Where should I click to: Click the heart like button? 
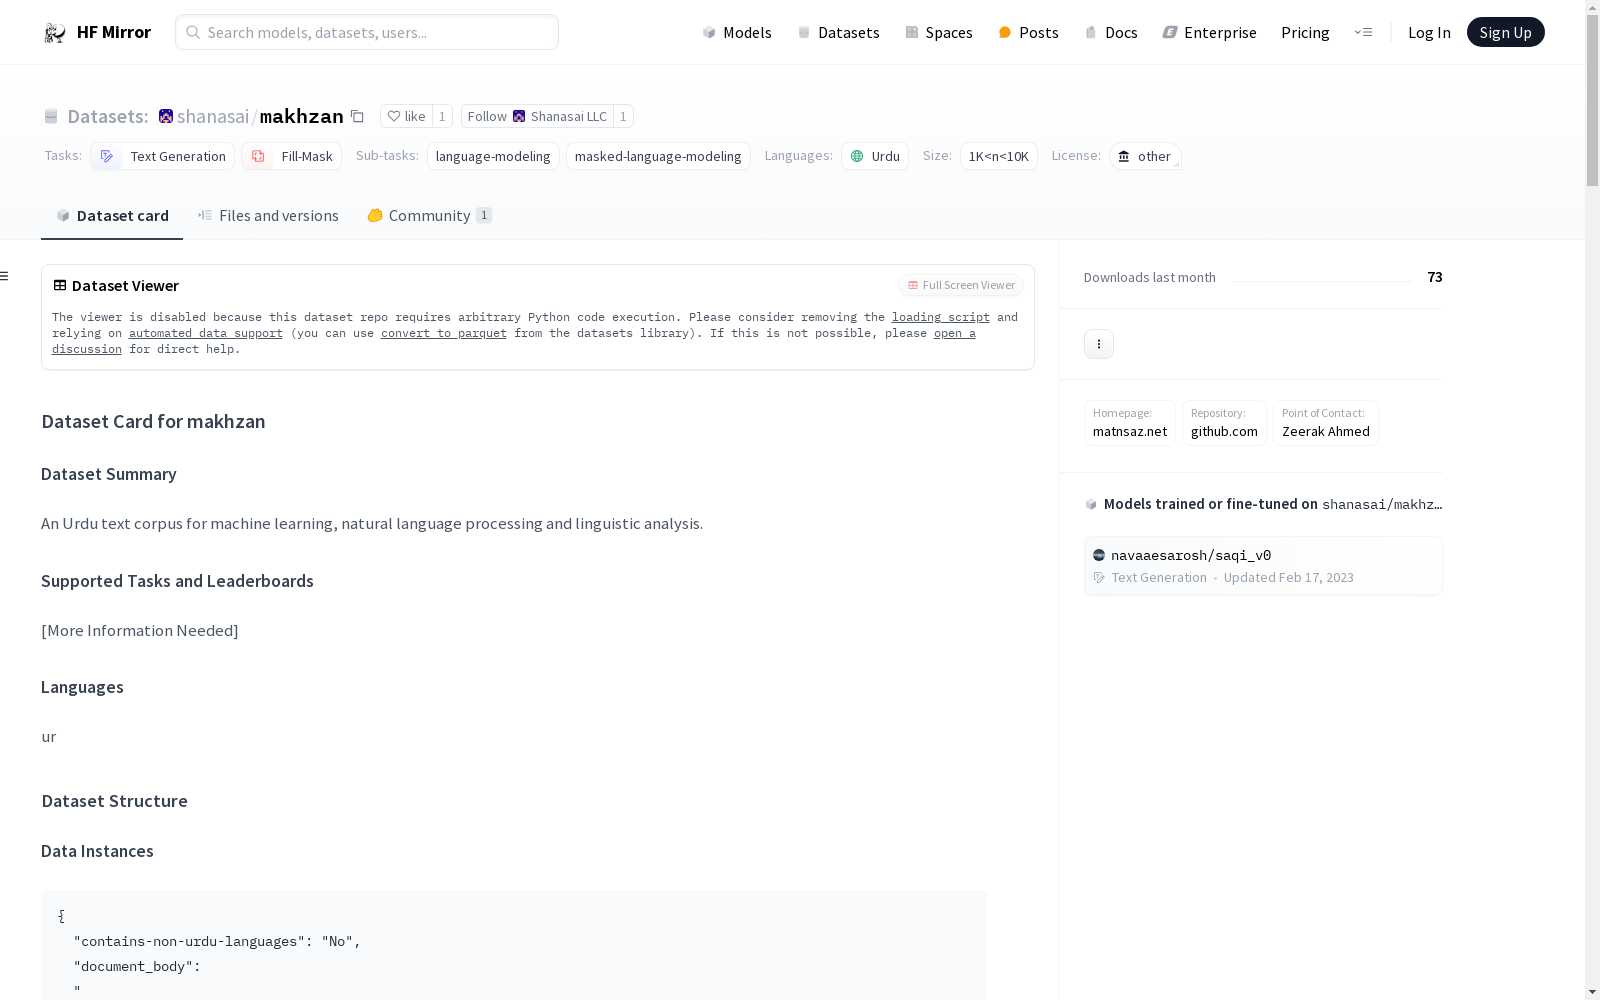coord(406,116)
